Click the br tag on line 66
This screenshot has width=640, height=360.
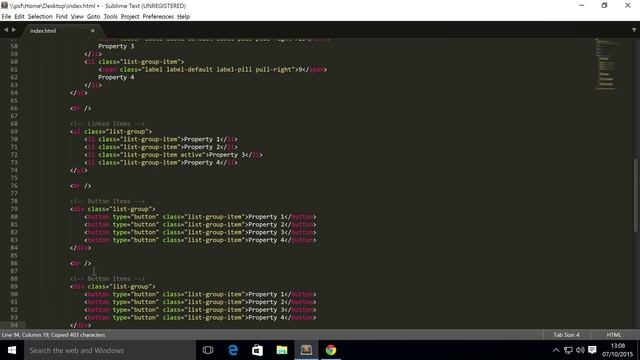(80, 108)
